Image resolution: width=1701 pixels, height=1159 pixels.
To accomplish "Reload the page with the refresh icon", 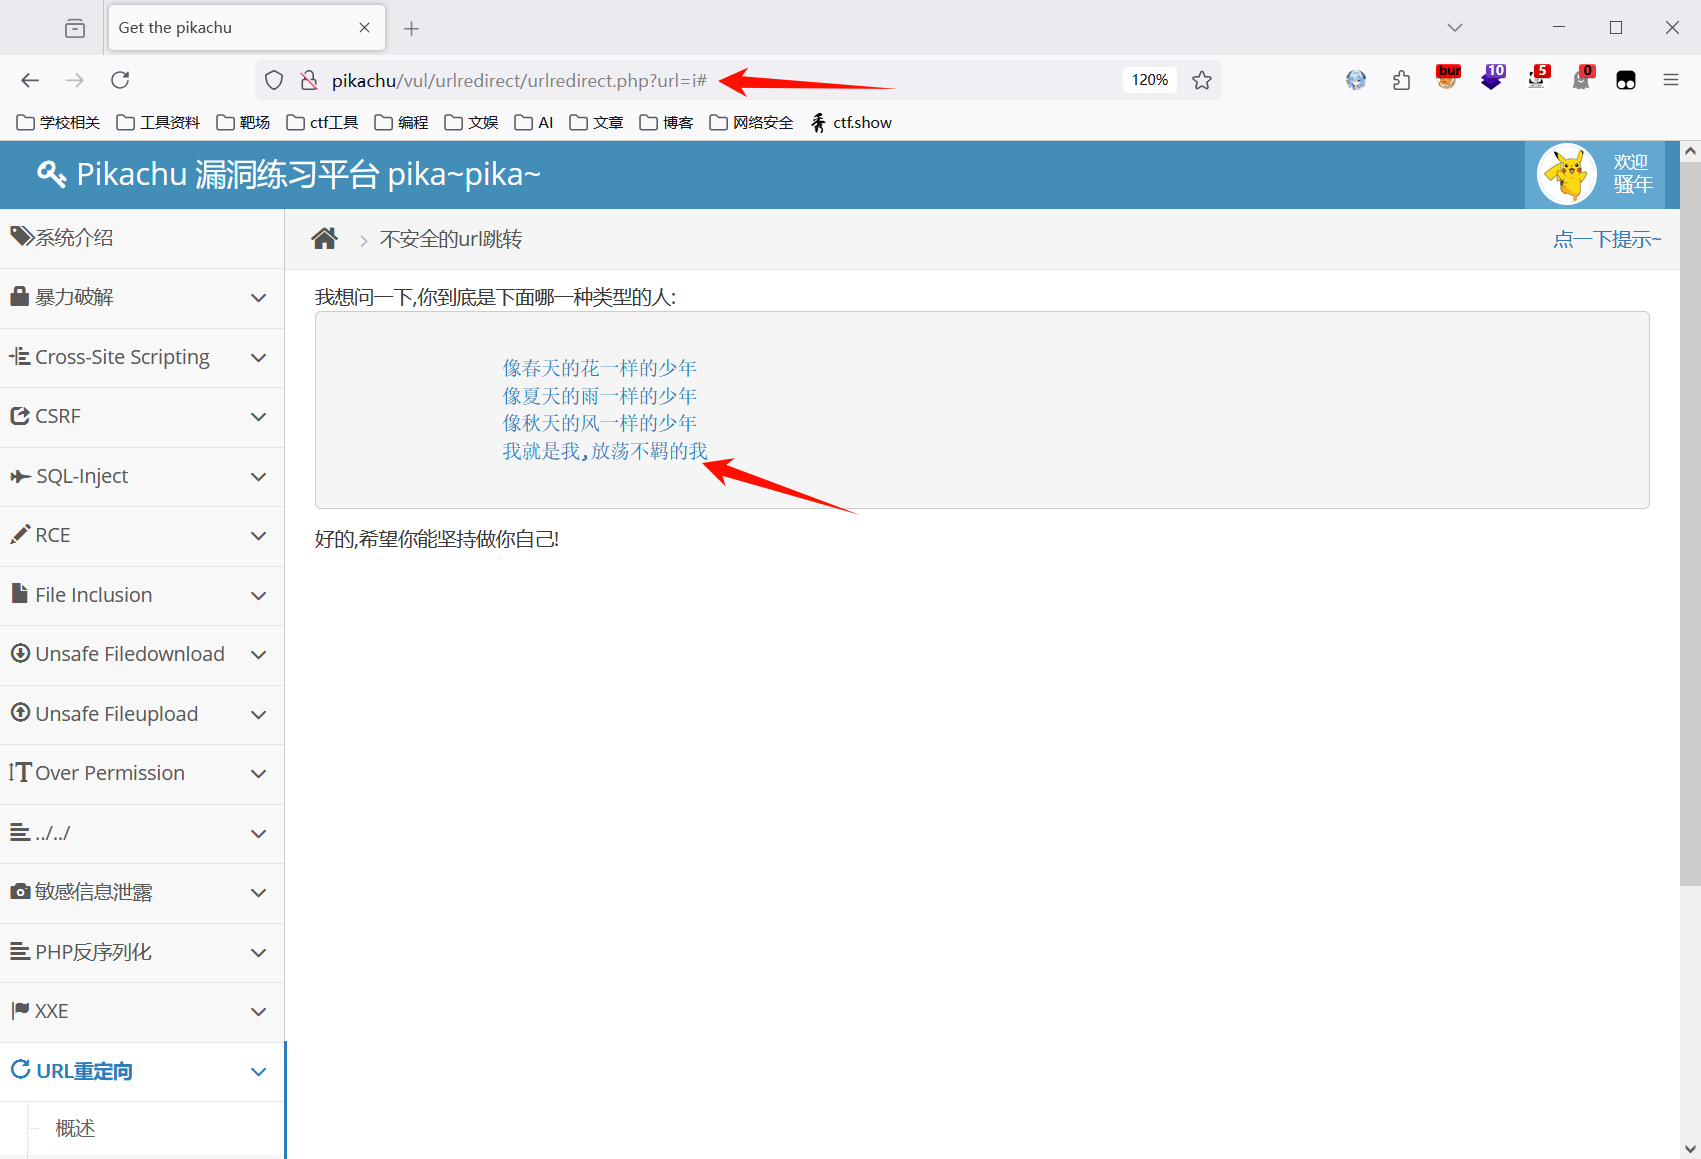I will click(120, 80).
